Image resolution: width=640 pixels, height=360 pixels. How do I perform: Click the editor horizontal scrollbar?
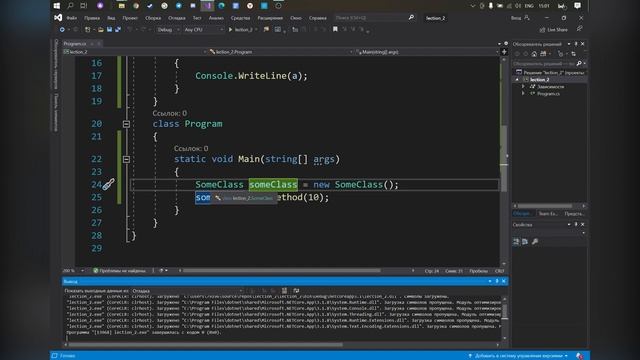coord(282,270)
